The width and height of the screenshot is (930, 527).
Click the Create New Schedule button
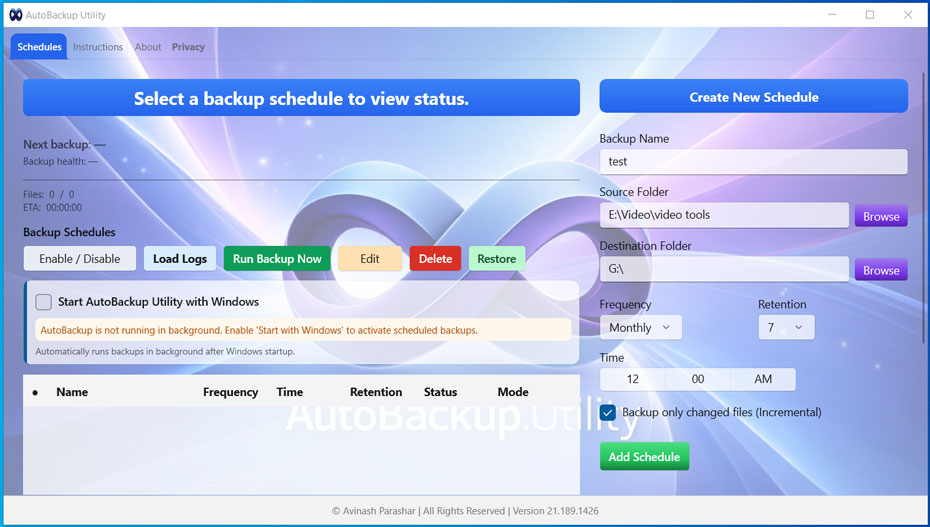pyautogui.click(x=753, y=96)
